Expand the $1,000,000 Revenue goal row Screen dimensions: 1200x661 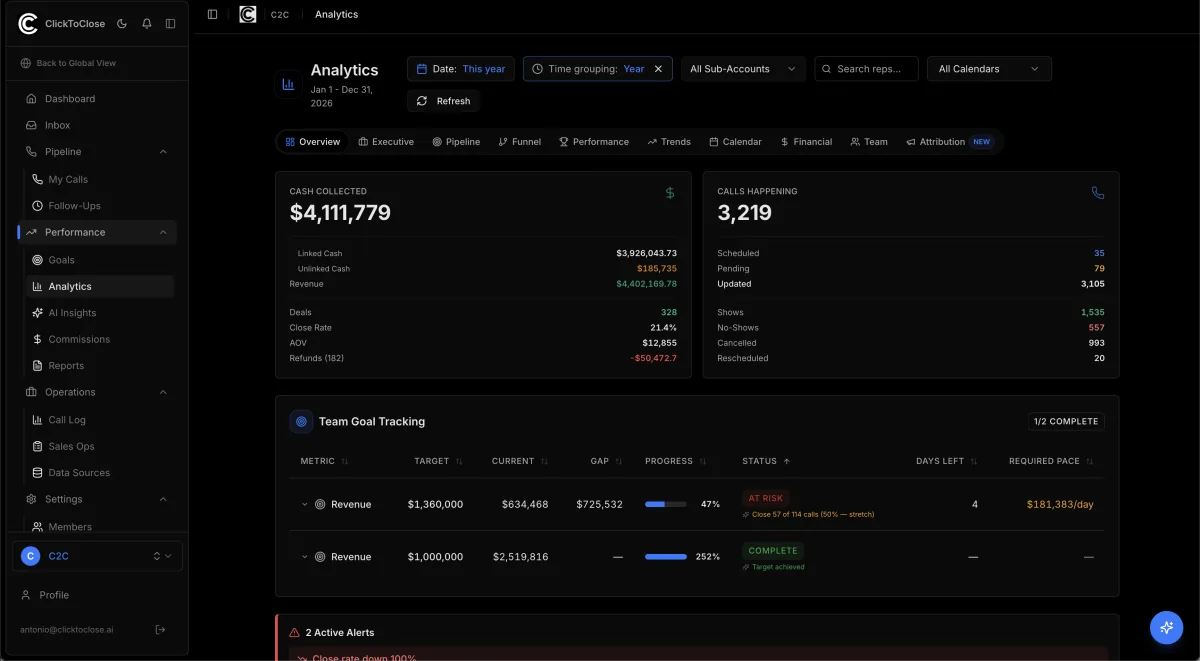pyautogui.click(x=304, y=557)
